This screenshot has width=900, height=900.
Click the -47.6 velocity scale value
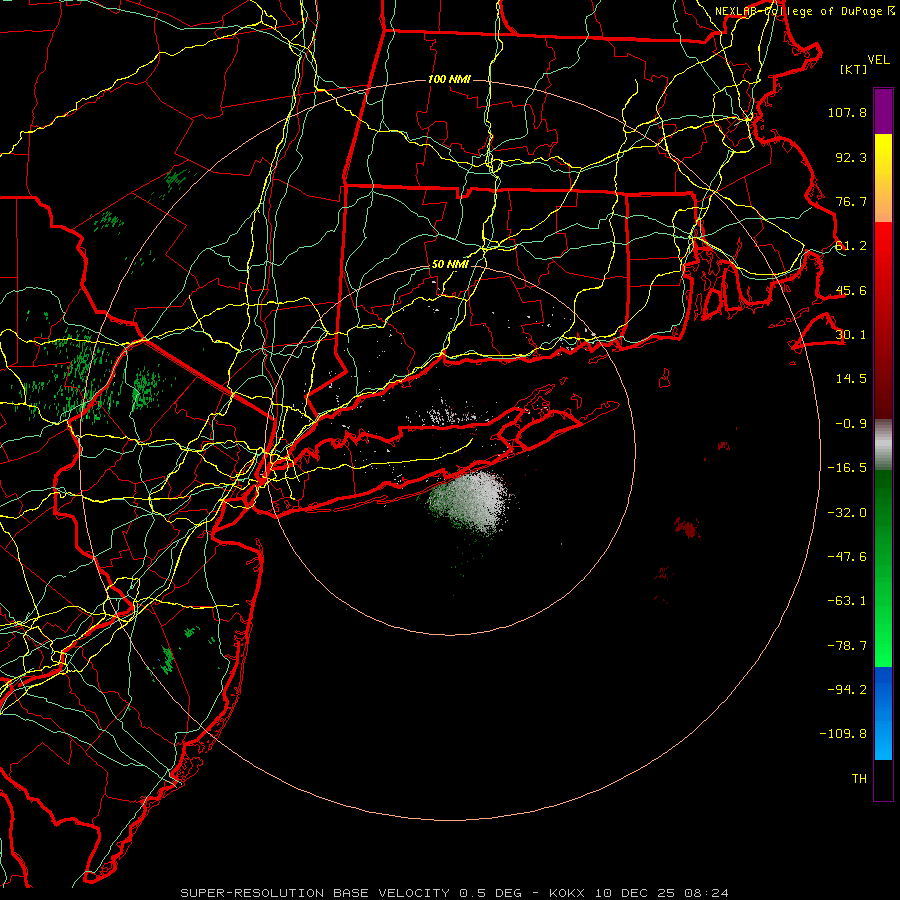pos(847,557)
